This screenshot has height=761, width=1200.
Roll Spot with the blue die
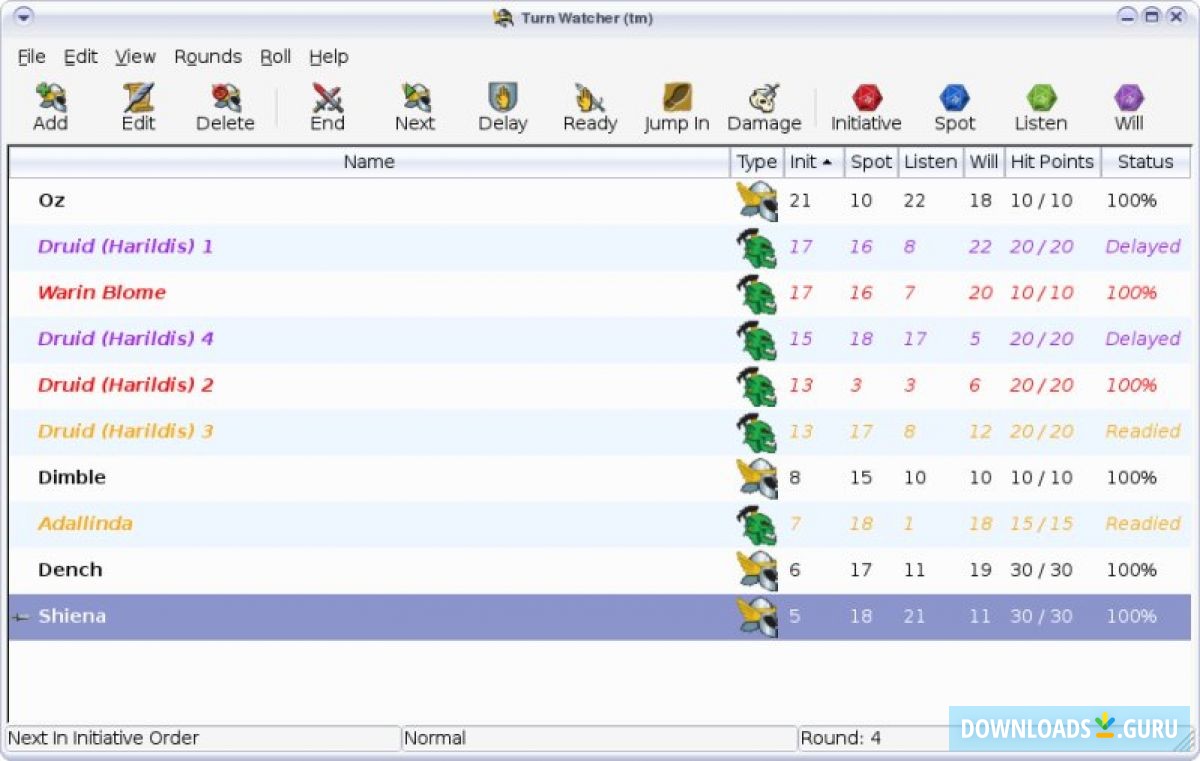(x=954, y=97)
